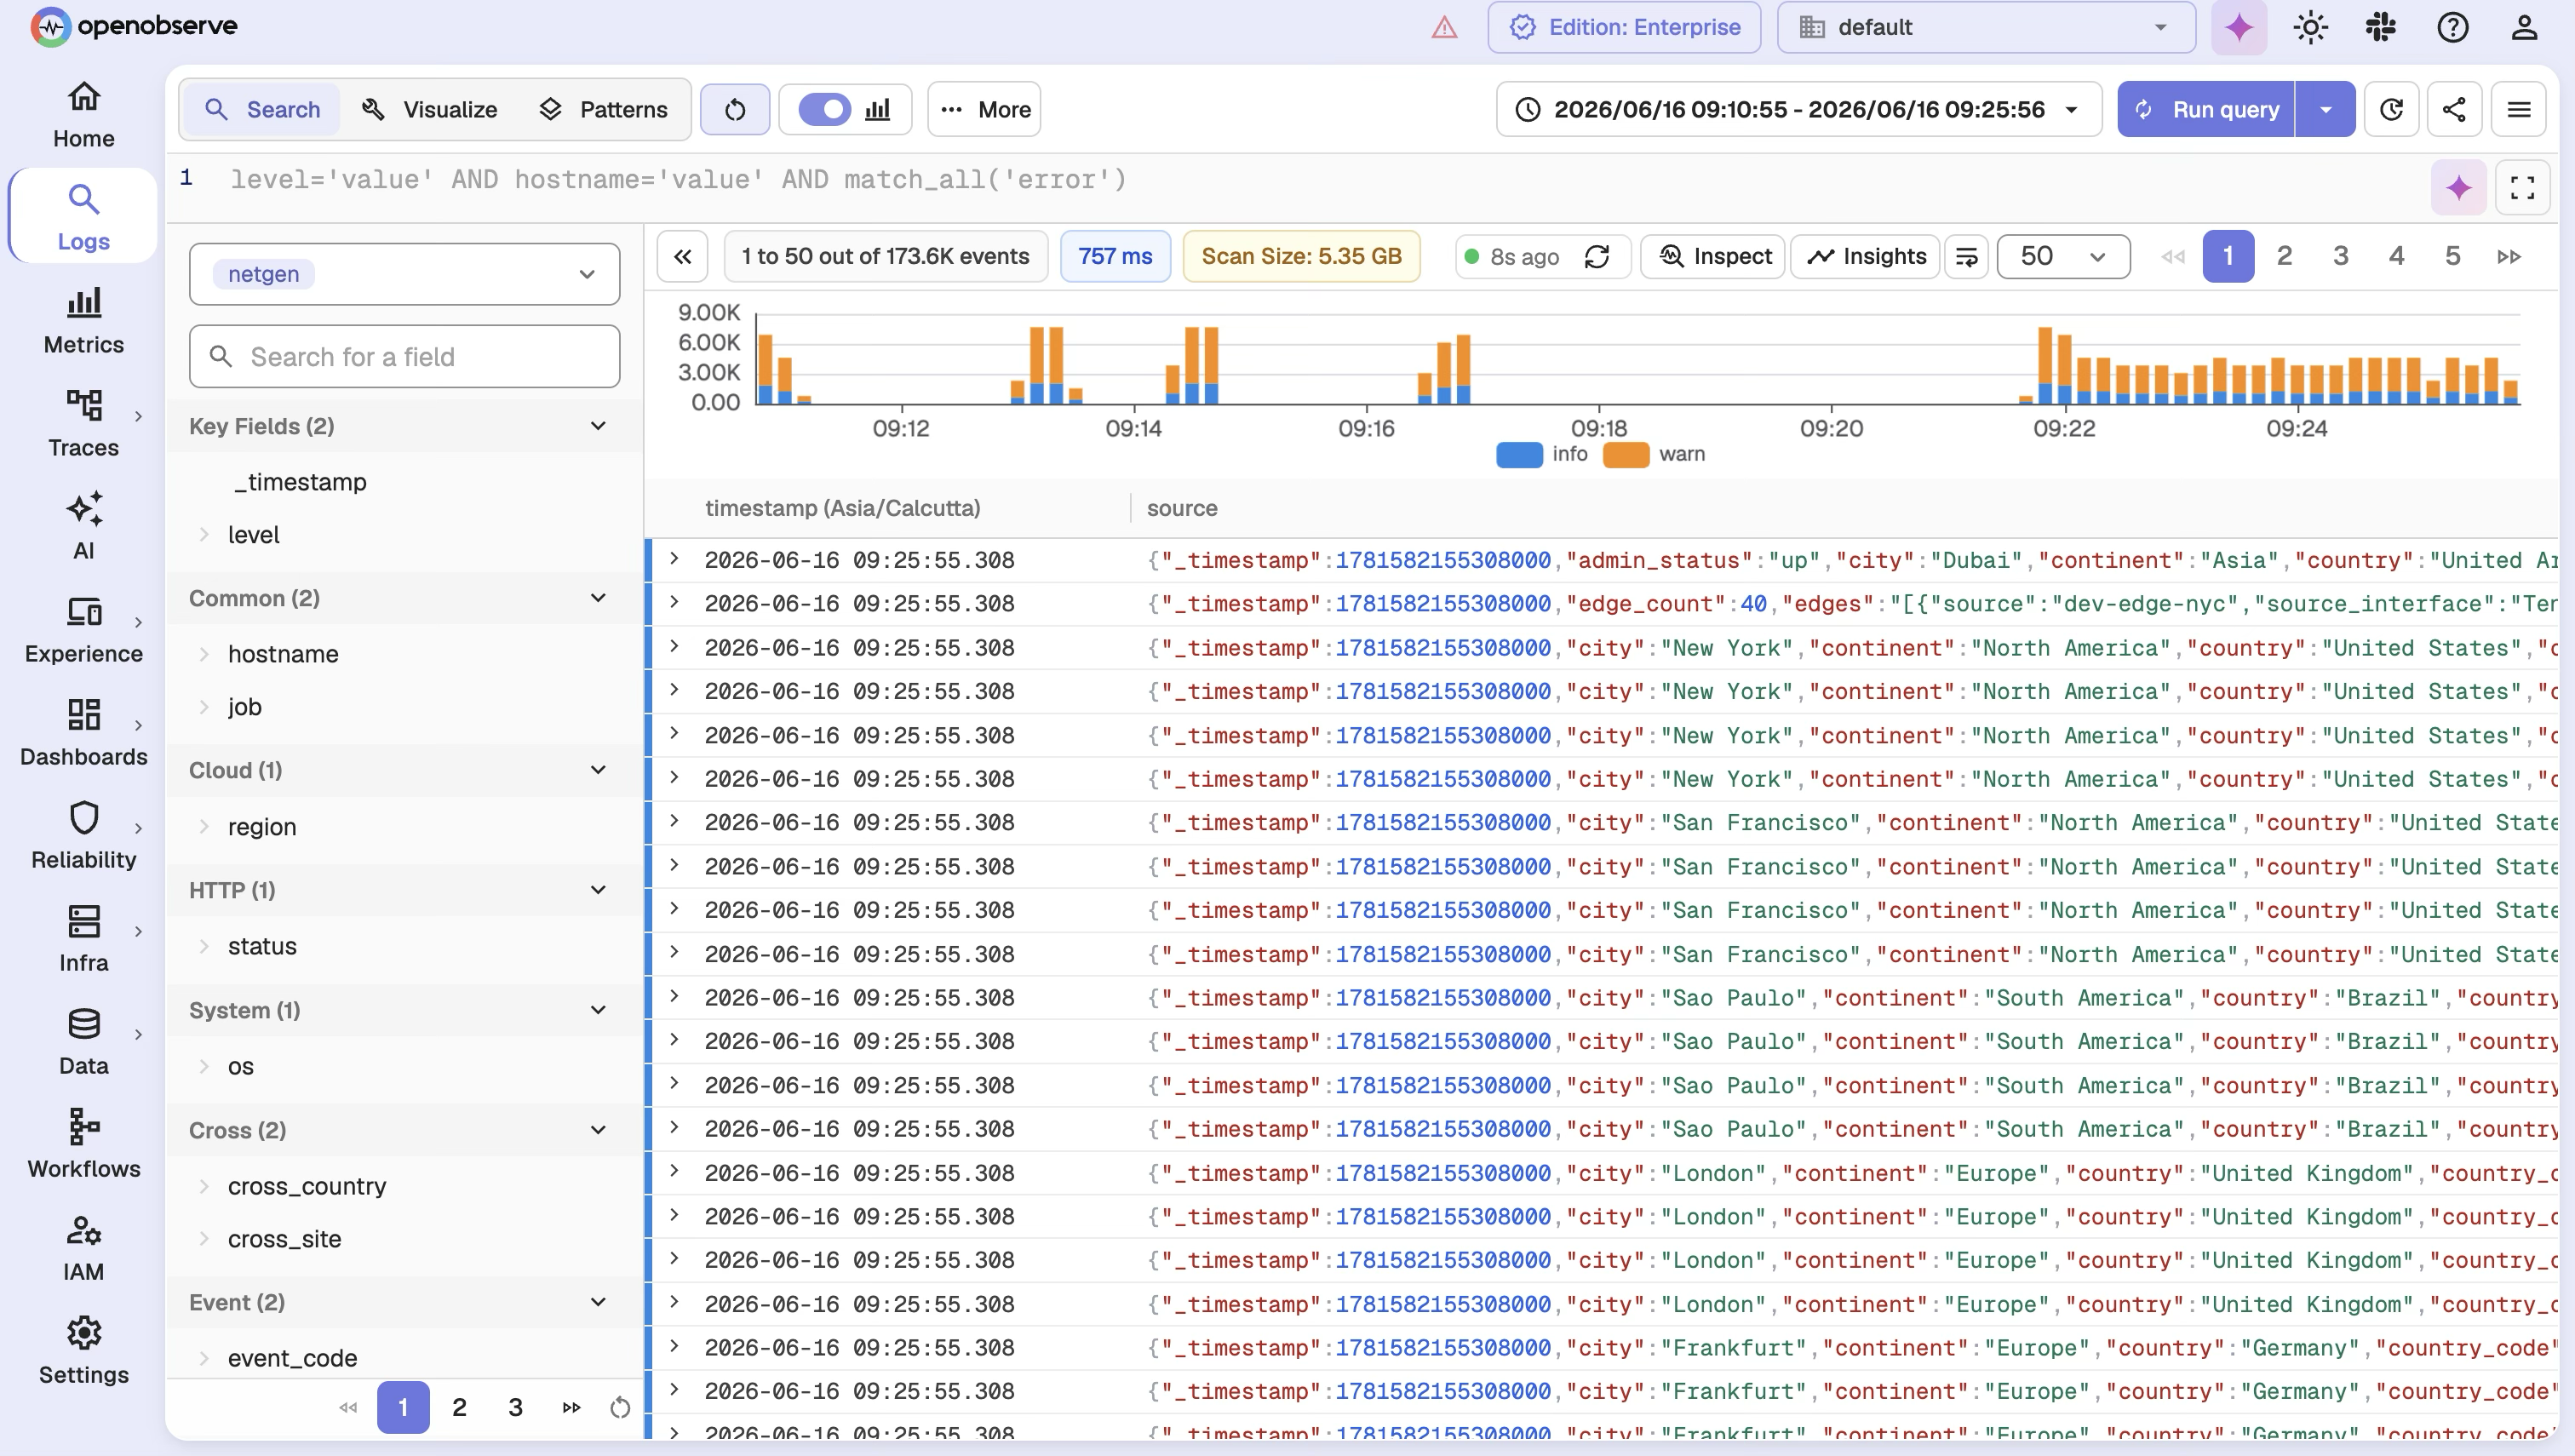
Task: Toggle the histogram switch
Action: [x=826, y=109]
